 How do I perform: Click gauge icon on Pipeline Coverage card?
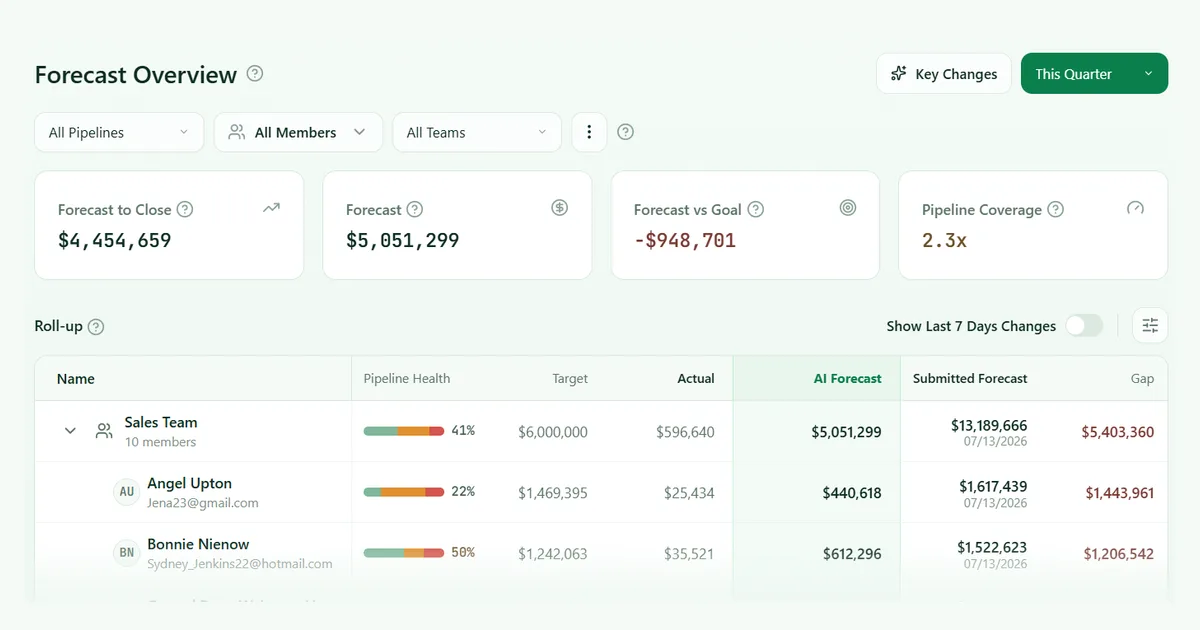click(1135, 208)
